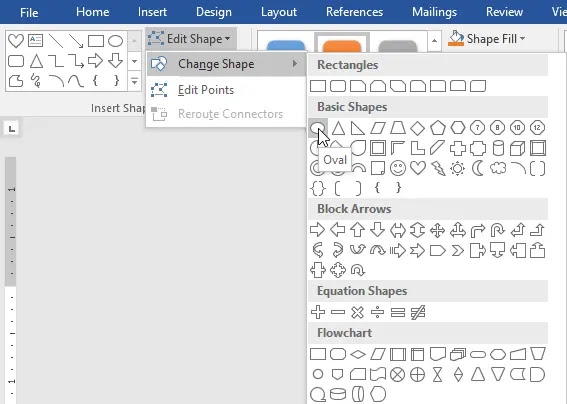The image size is (567, 404).
Task: Select the Flowchart Decision diamond shape
Action: 358,354
